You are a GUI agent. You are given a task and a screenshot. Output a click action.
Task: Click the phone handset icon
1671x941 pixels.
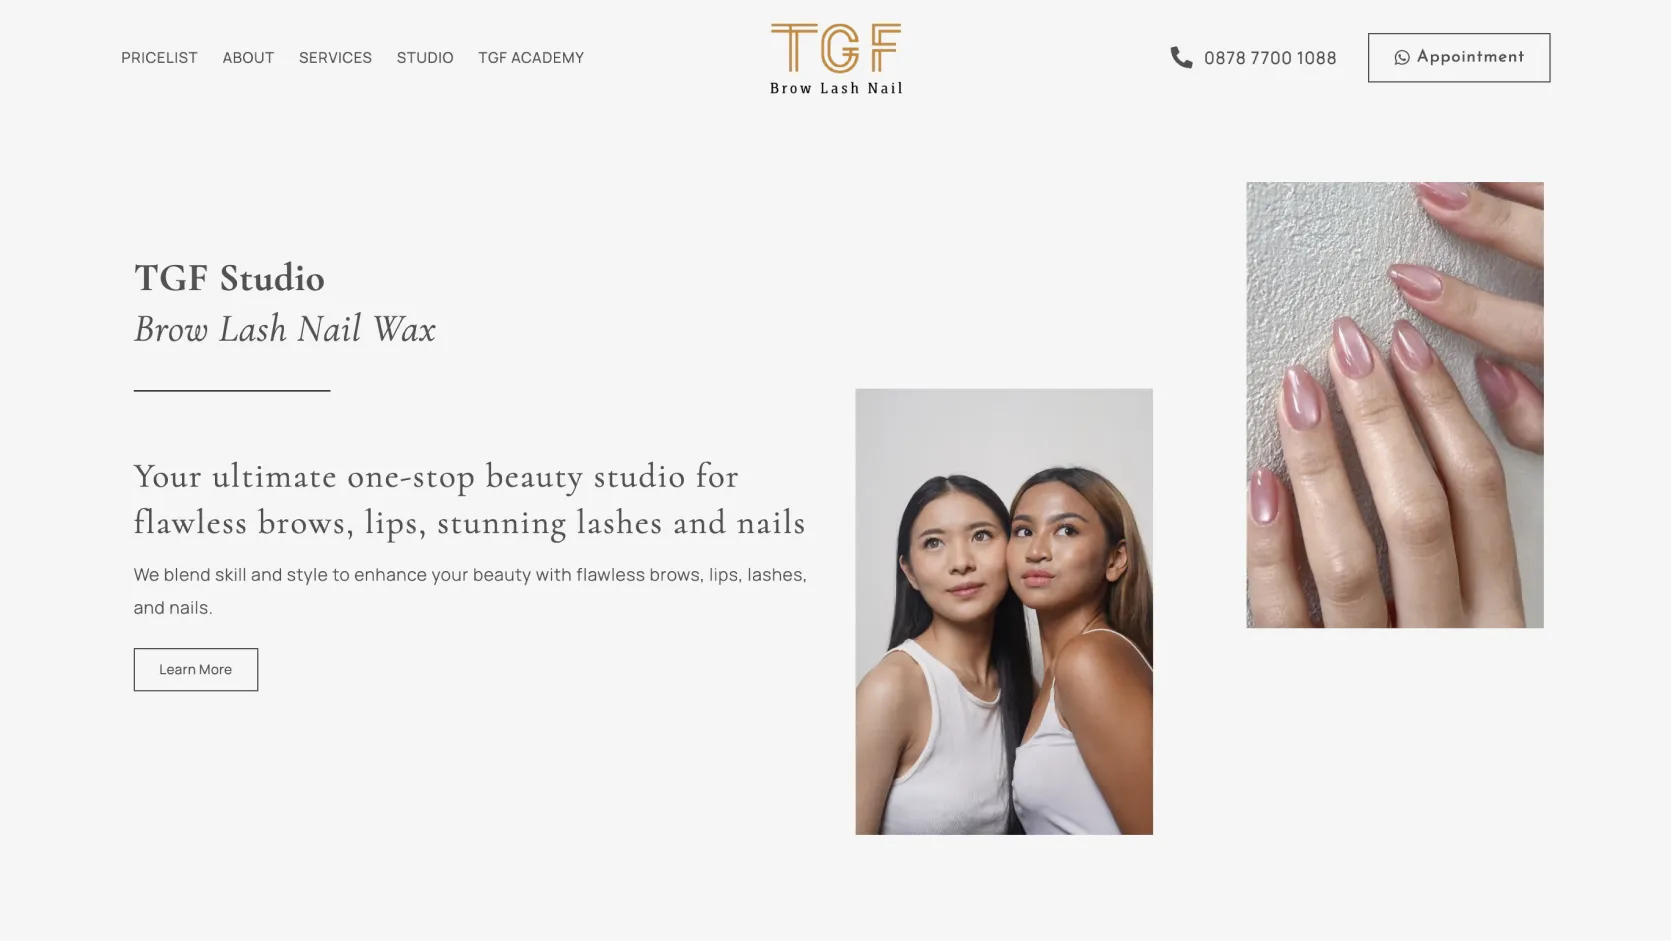pos(1181,58)
